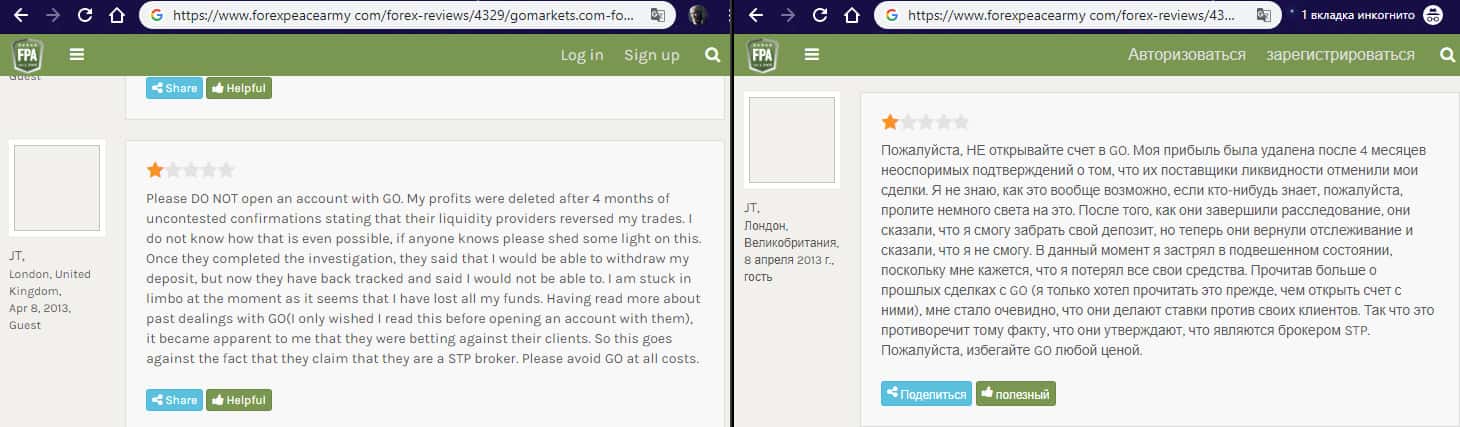
Task: Open the incognito profile icon
Action: click(1433, 16)
